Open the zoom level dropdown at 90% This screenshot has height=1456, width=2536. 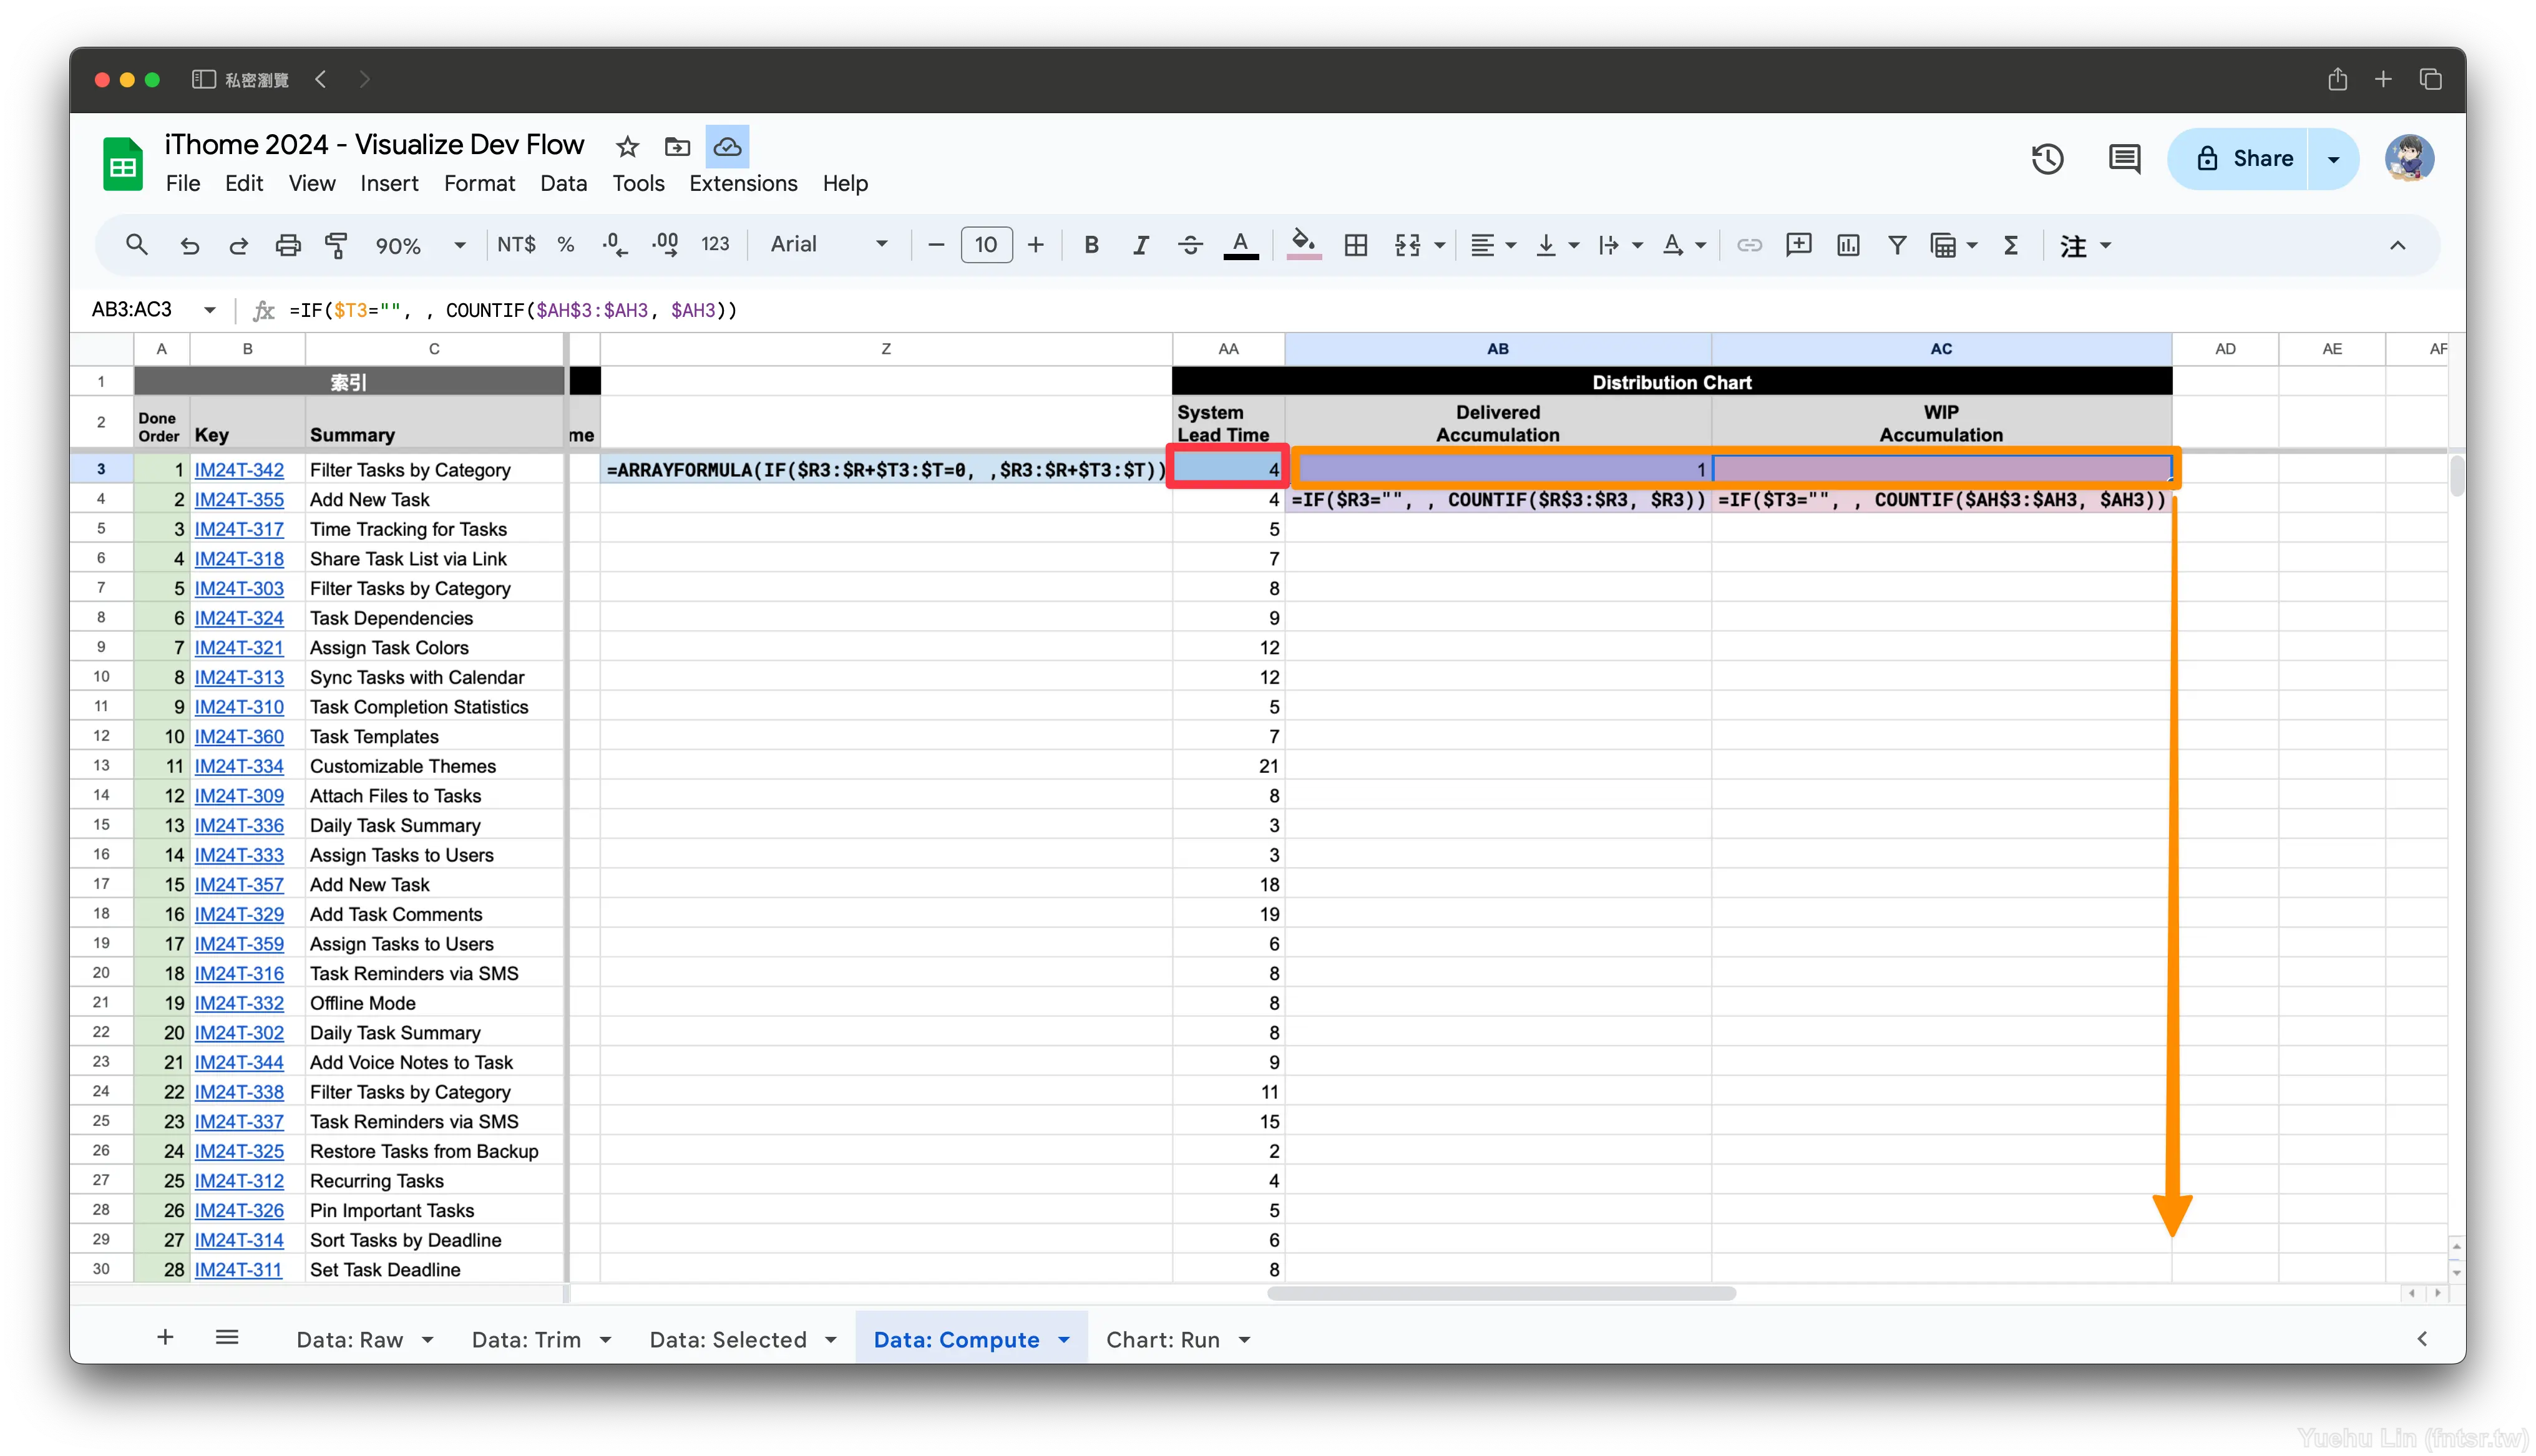coord(419,245)
